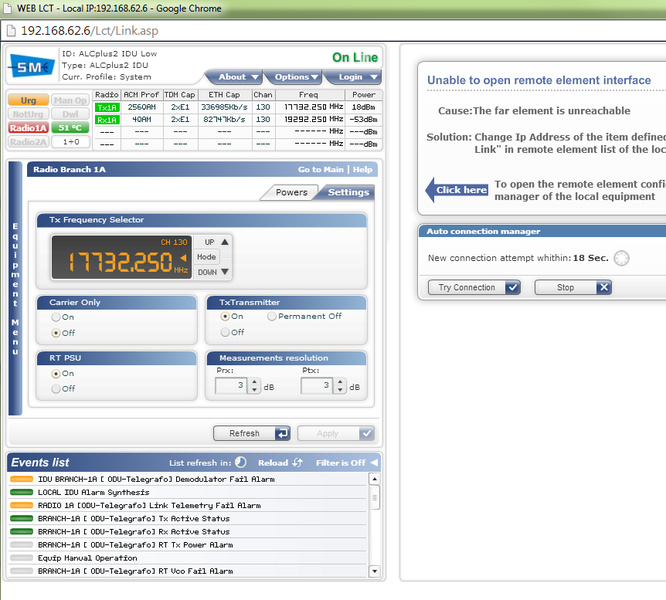
Task: Click the frequency UP arrow
Action: tap(225, 242)
